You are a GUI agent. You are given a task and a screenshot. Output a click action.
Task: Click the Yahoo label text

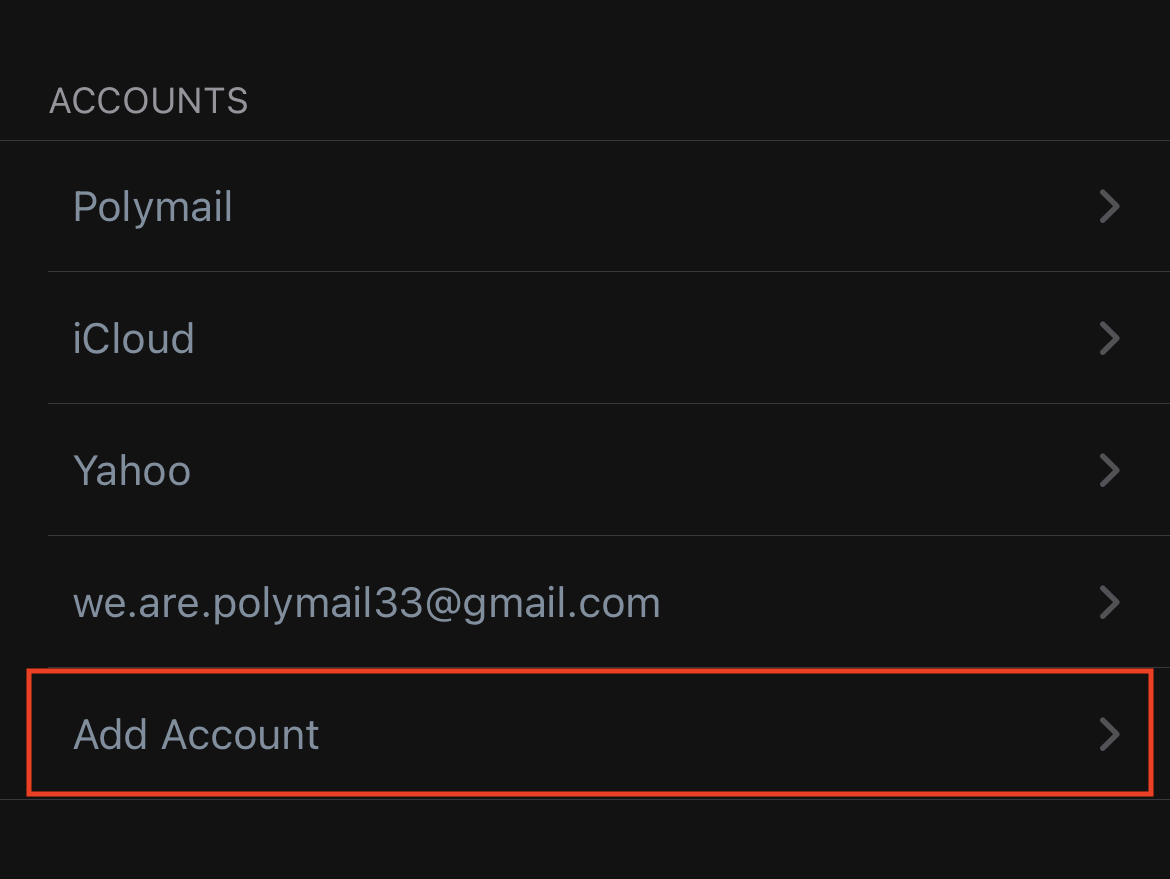tap(132, 470)
